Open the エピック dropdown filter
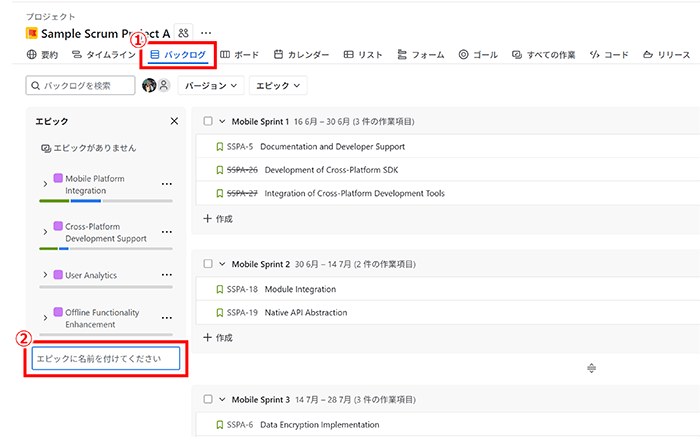This screenshot has width=700, height=437. (x=277, y=87)
